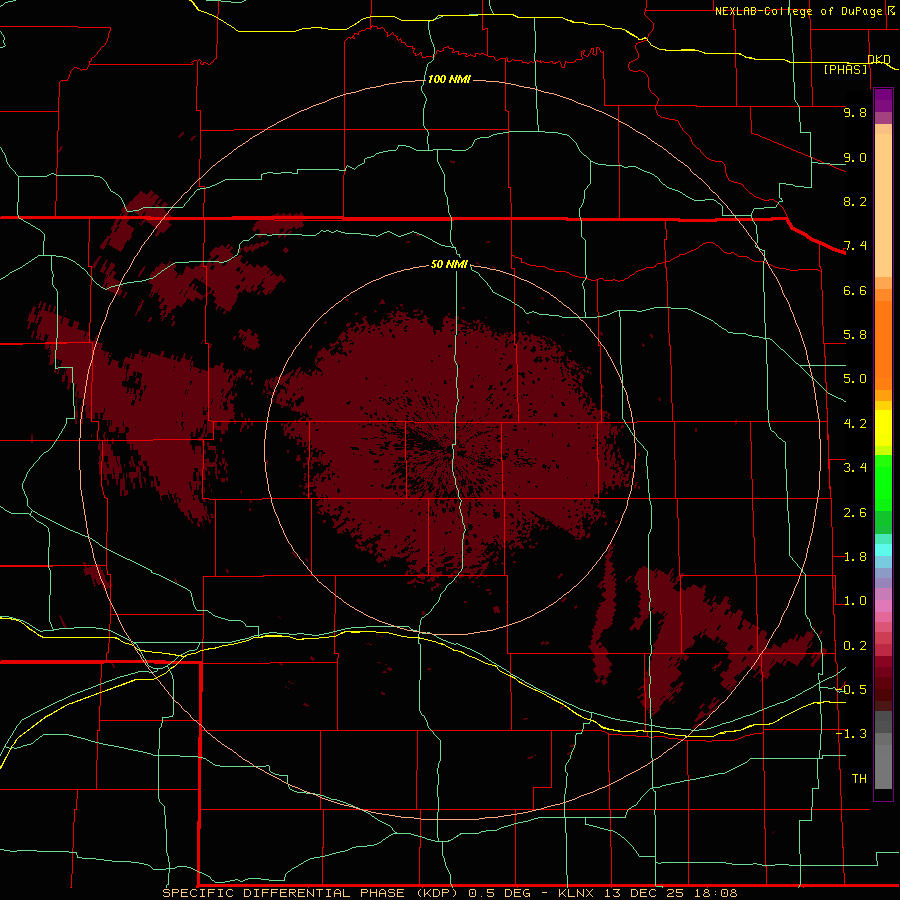Click the -0.5 value on the scale
This screenshot has width=900, height=900.
[851, 689]
